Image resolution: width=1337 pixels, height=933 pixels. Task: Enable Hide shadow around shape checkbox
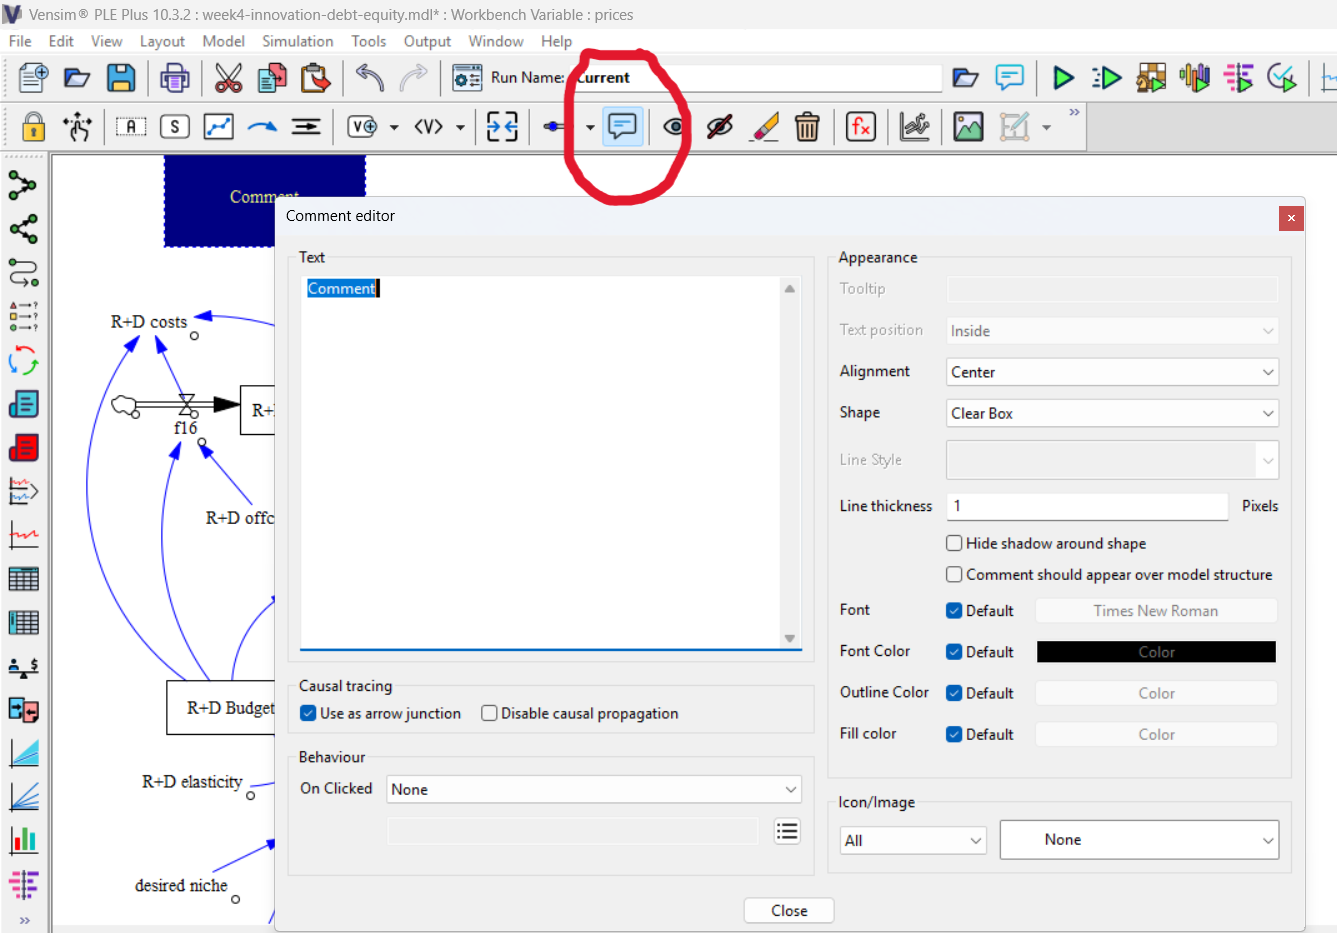pos(954,543)
